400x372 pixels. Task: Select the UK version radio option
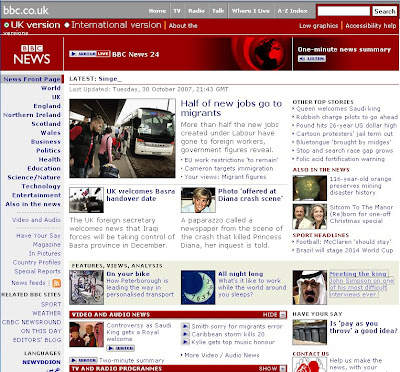pos(6,25)
